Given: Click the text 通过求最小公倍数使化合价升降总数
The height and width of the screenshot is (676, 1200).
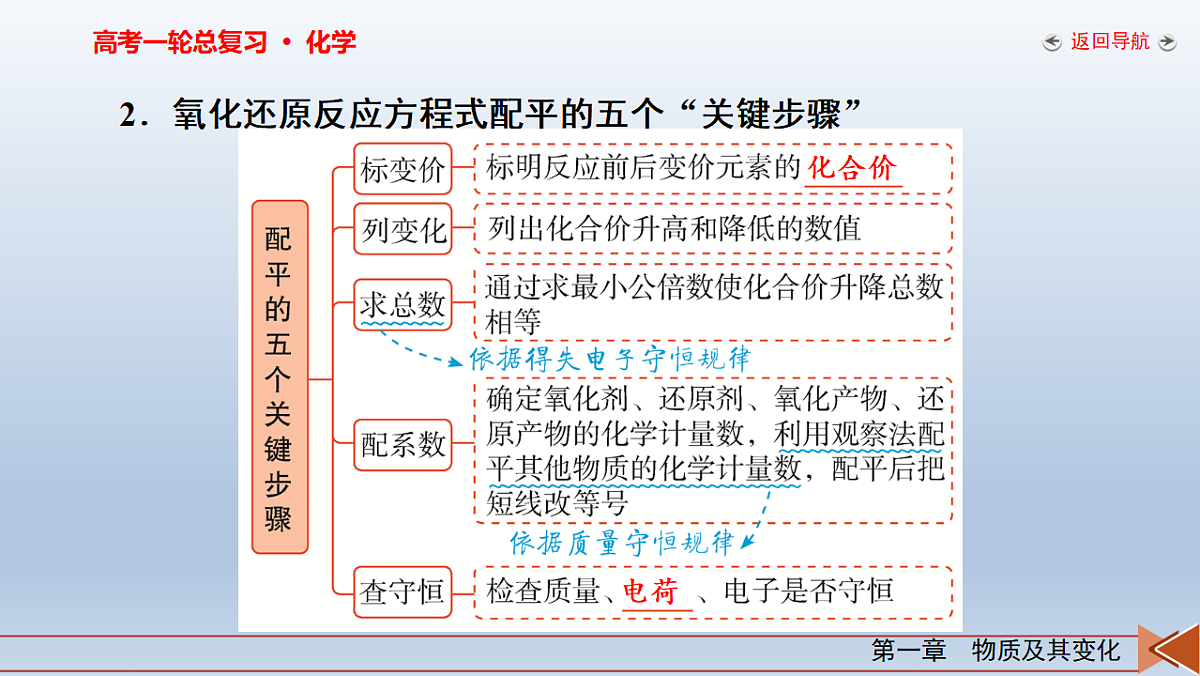Looking at the screenshot, I should [714, 288].
